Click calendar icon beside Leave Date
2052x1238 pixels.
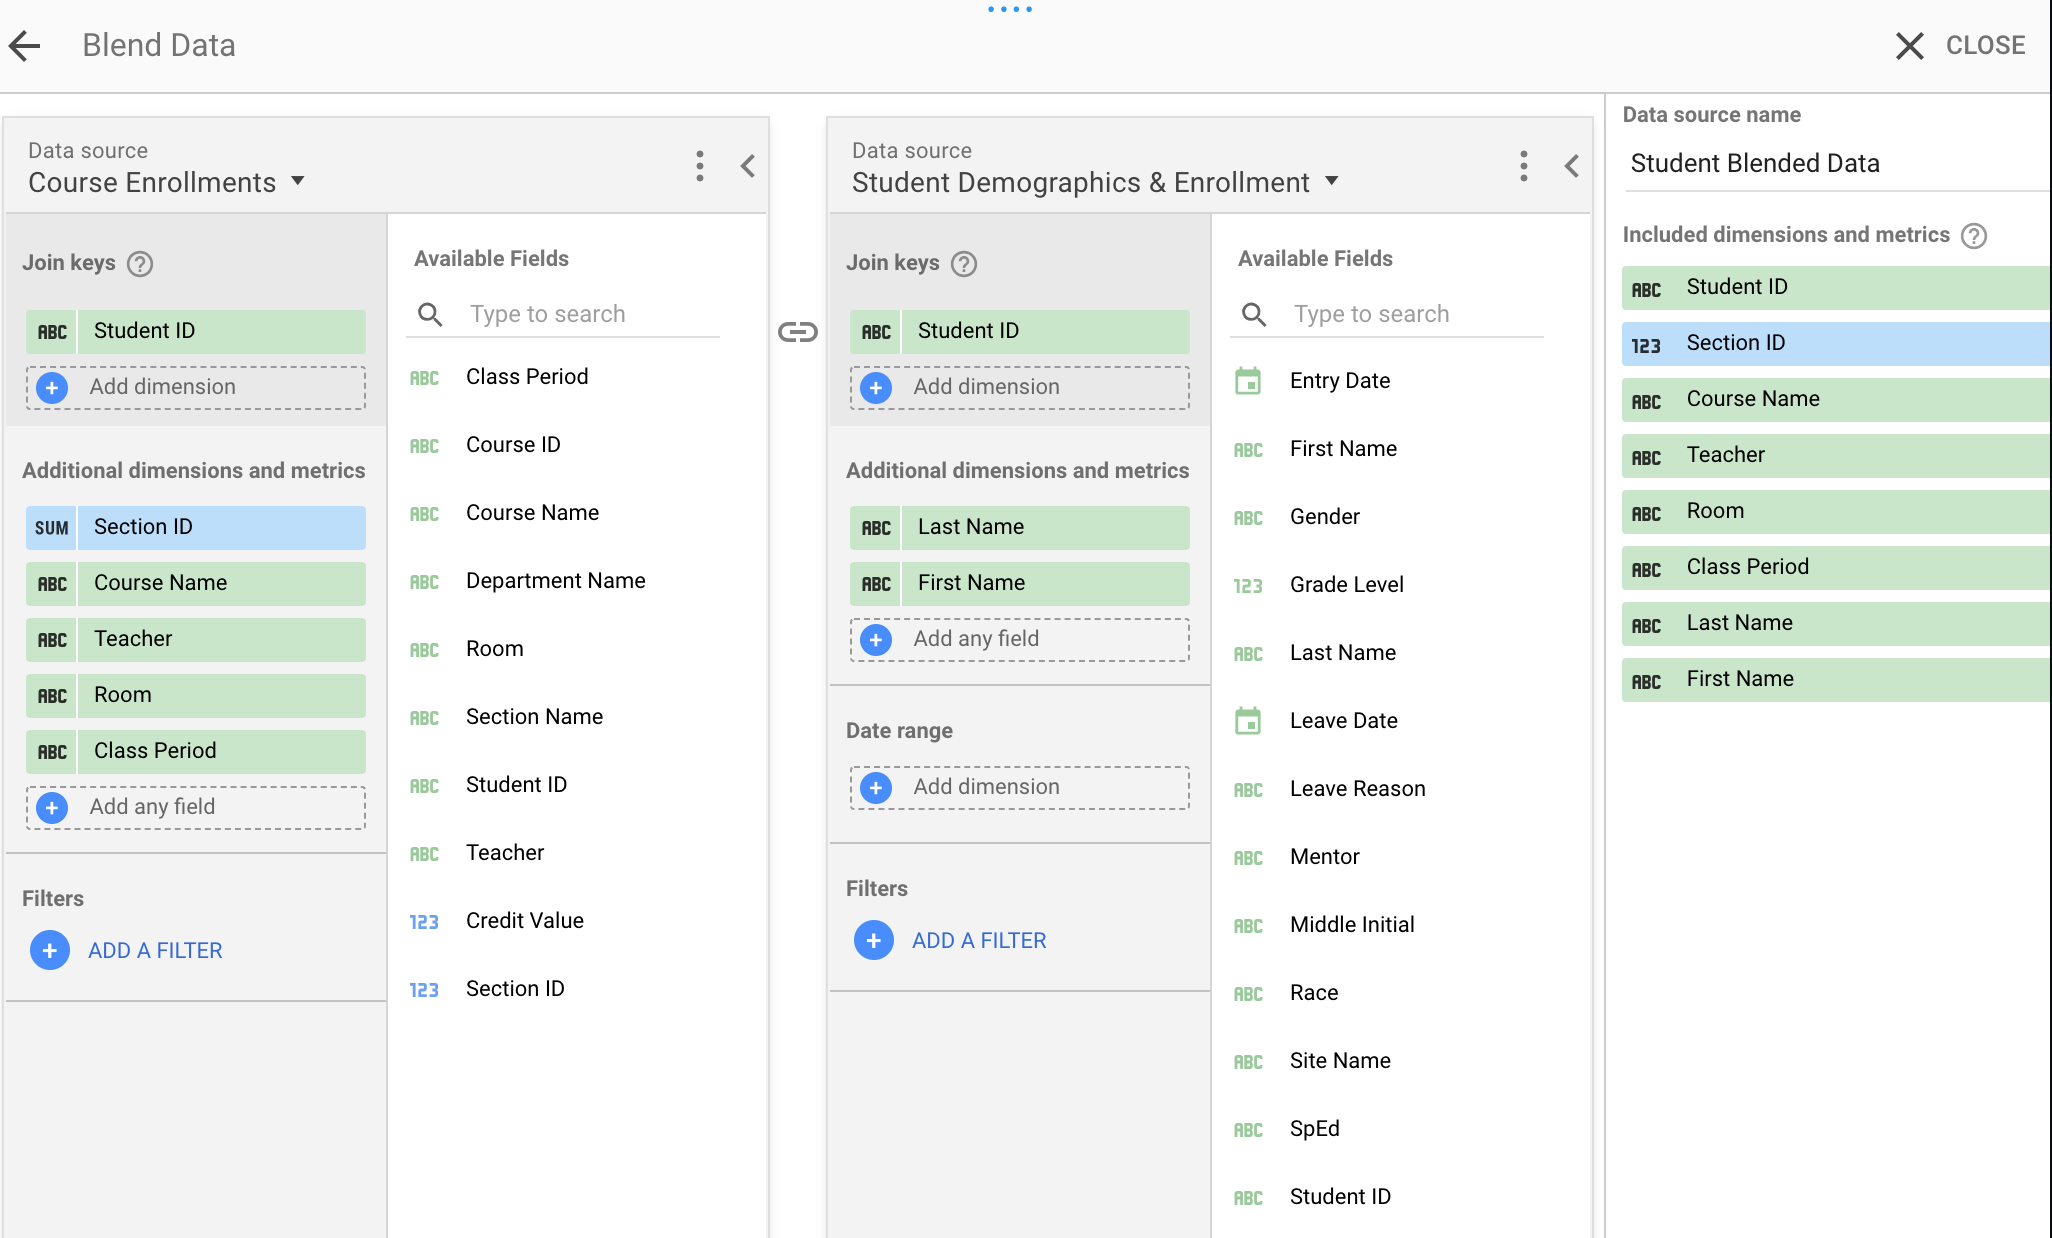(x=1248, y=720)
